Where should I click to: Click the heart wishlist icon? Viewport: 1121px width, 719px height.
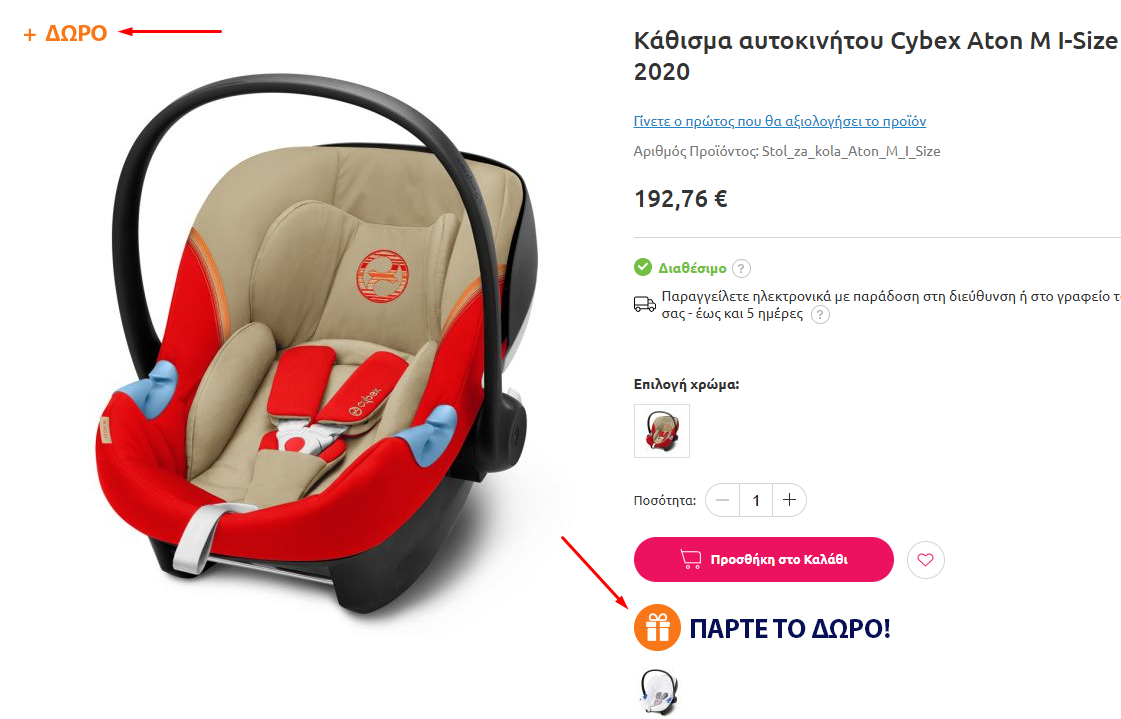(925, 560)
